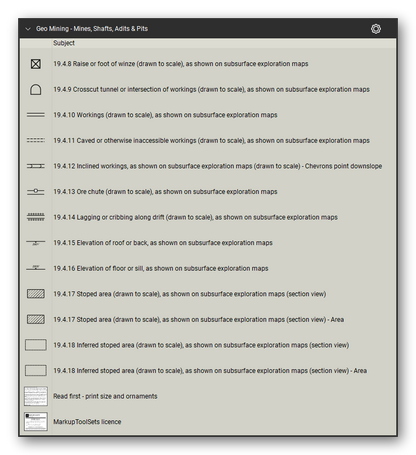
Task: Select the 19.4.13 Ore chute icon
Action: [x=36, y=192]
